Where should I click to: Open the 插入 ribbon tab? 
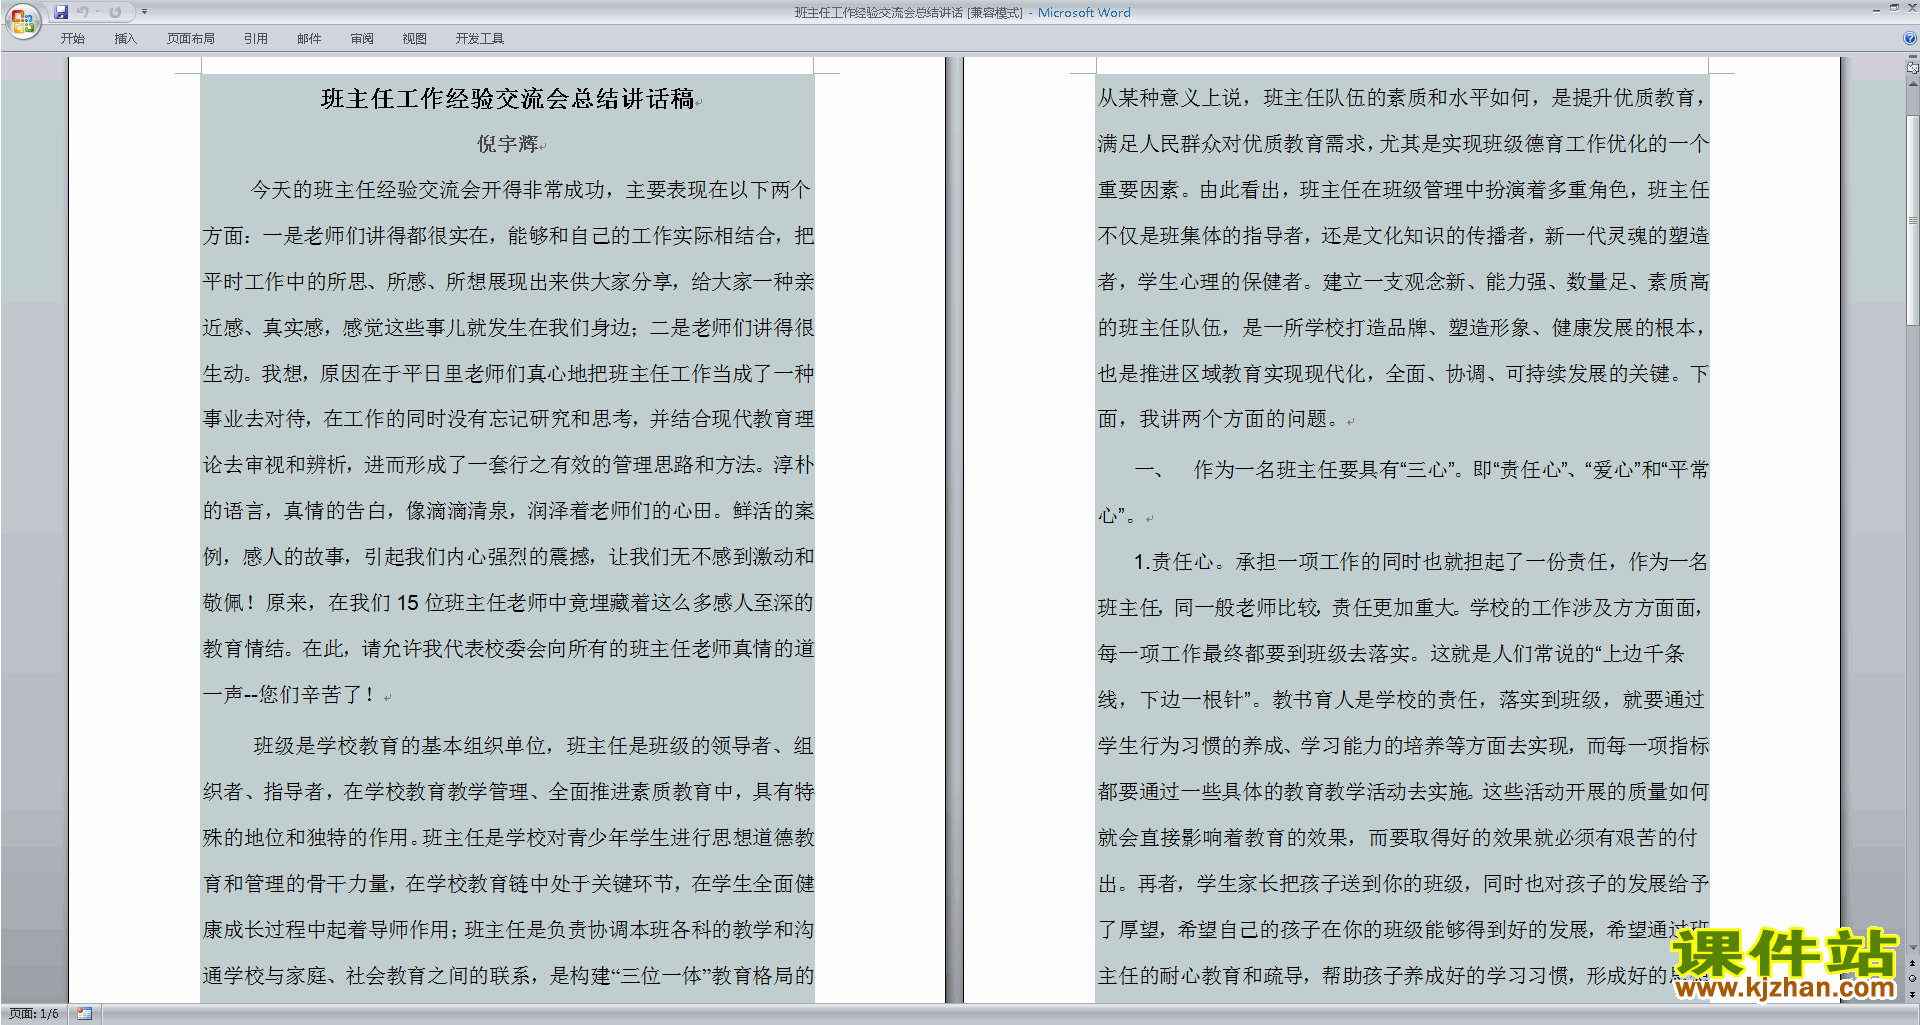[x=125, y=39]
